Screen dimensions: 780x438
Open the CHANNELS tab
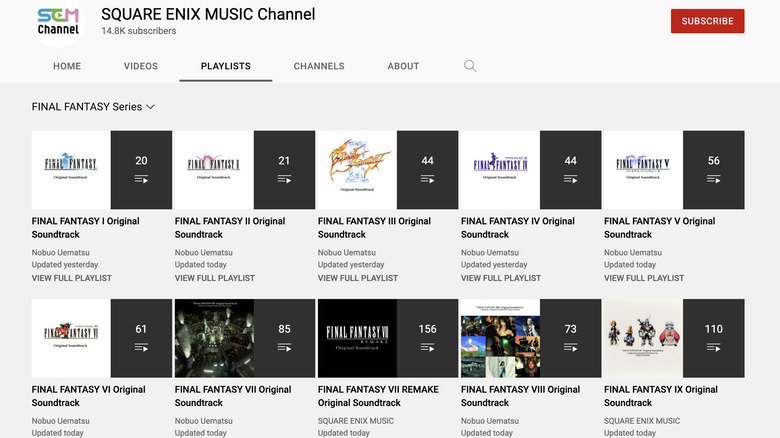[319, 66]
